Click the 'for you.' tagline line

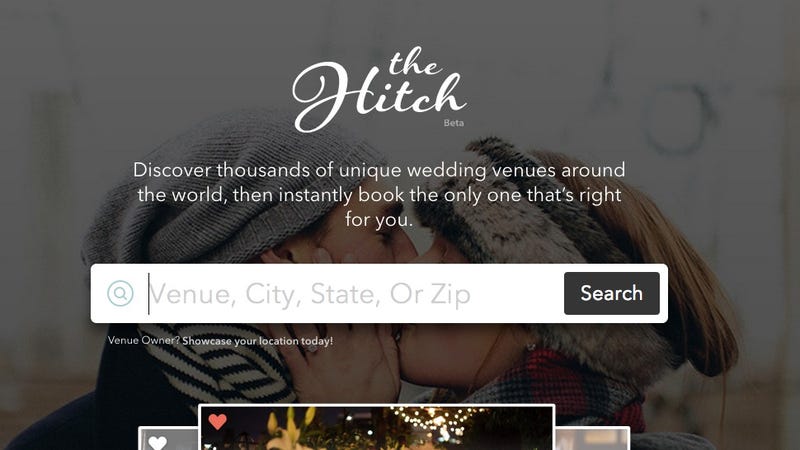[379, 219]
